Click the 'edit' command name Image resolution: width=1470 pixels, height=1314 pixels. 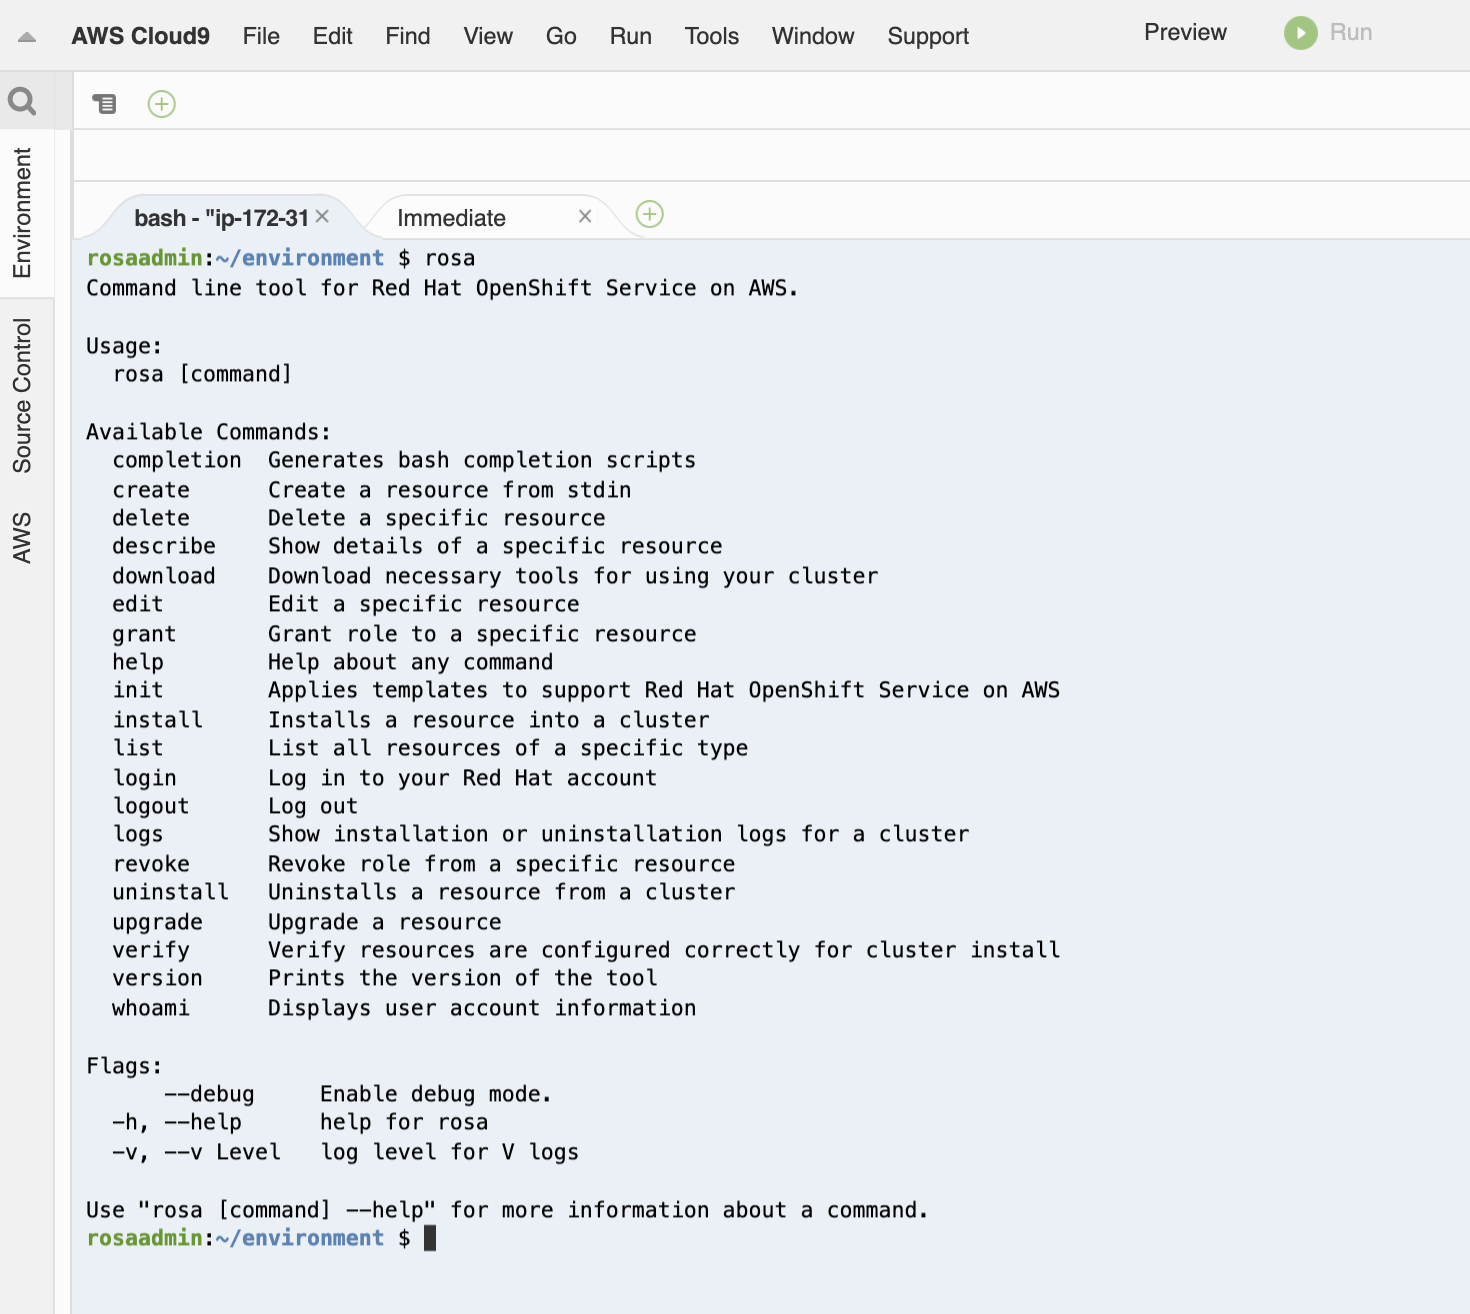pos(138,604)
